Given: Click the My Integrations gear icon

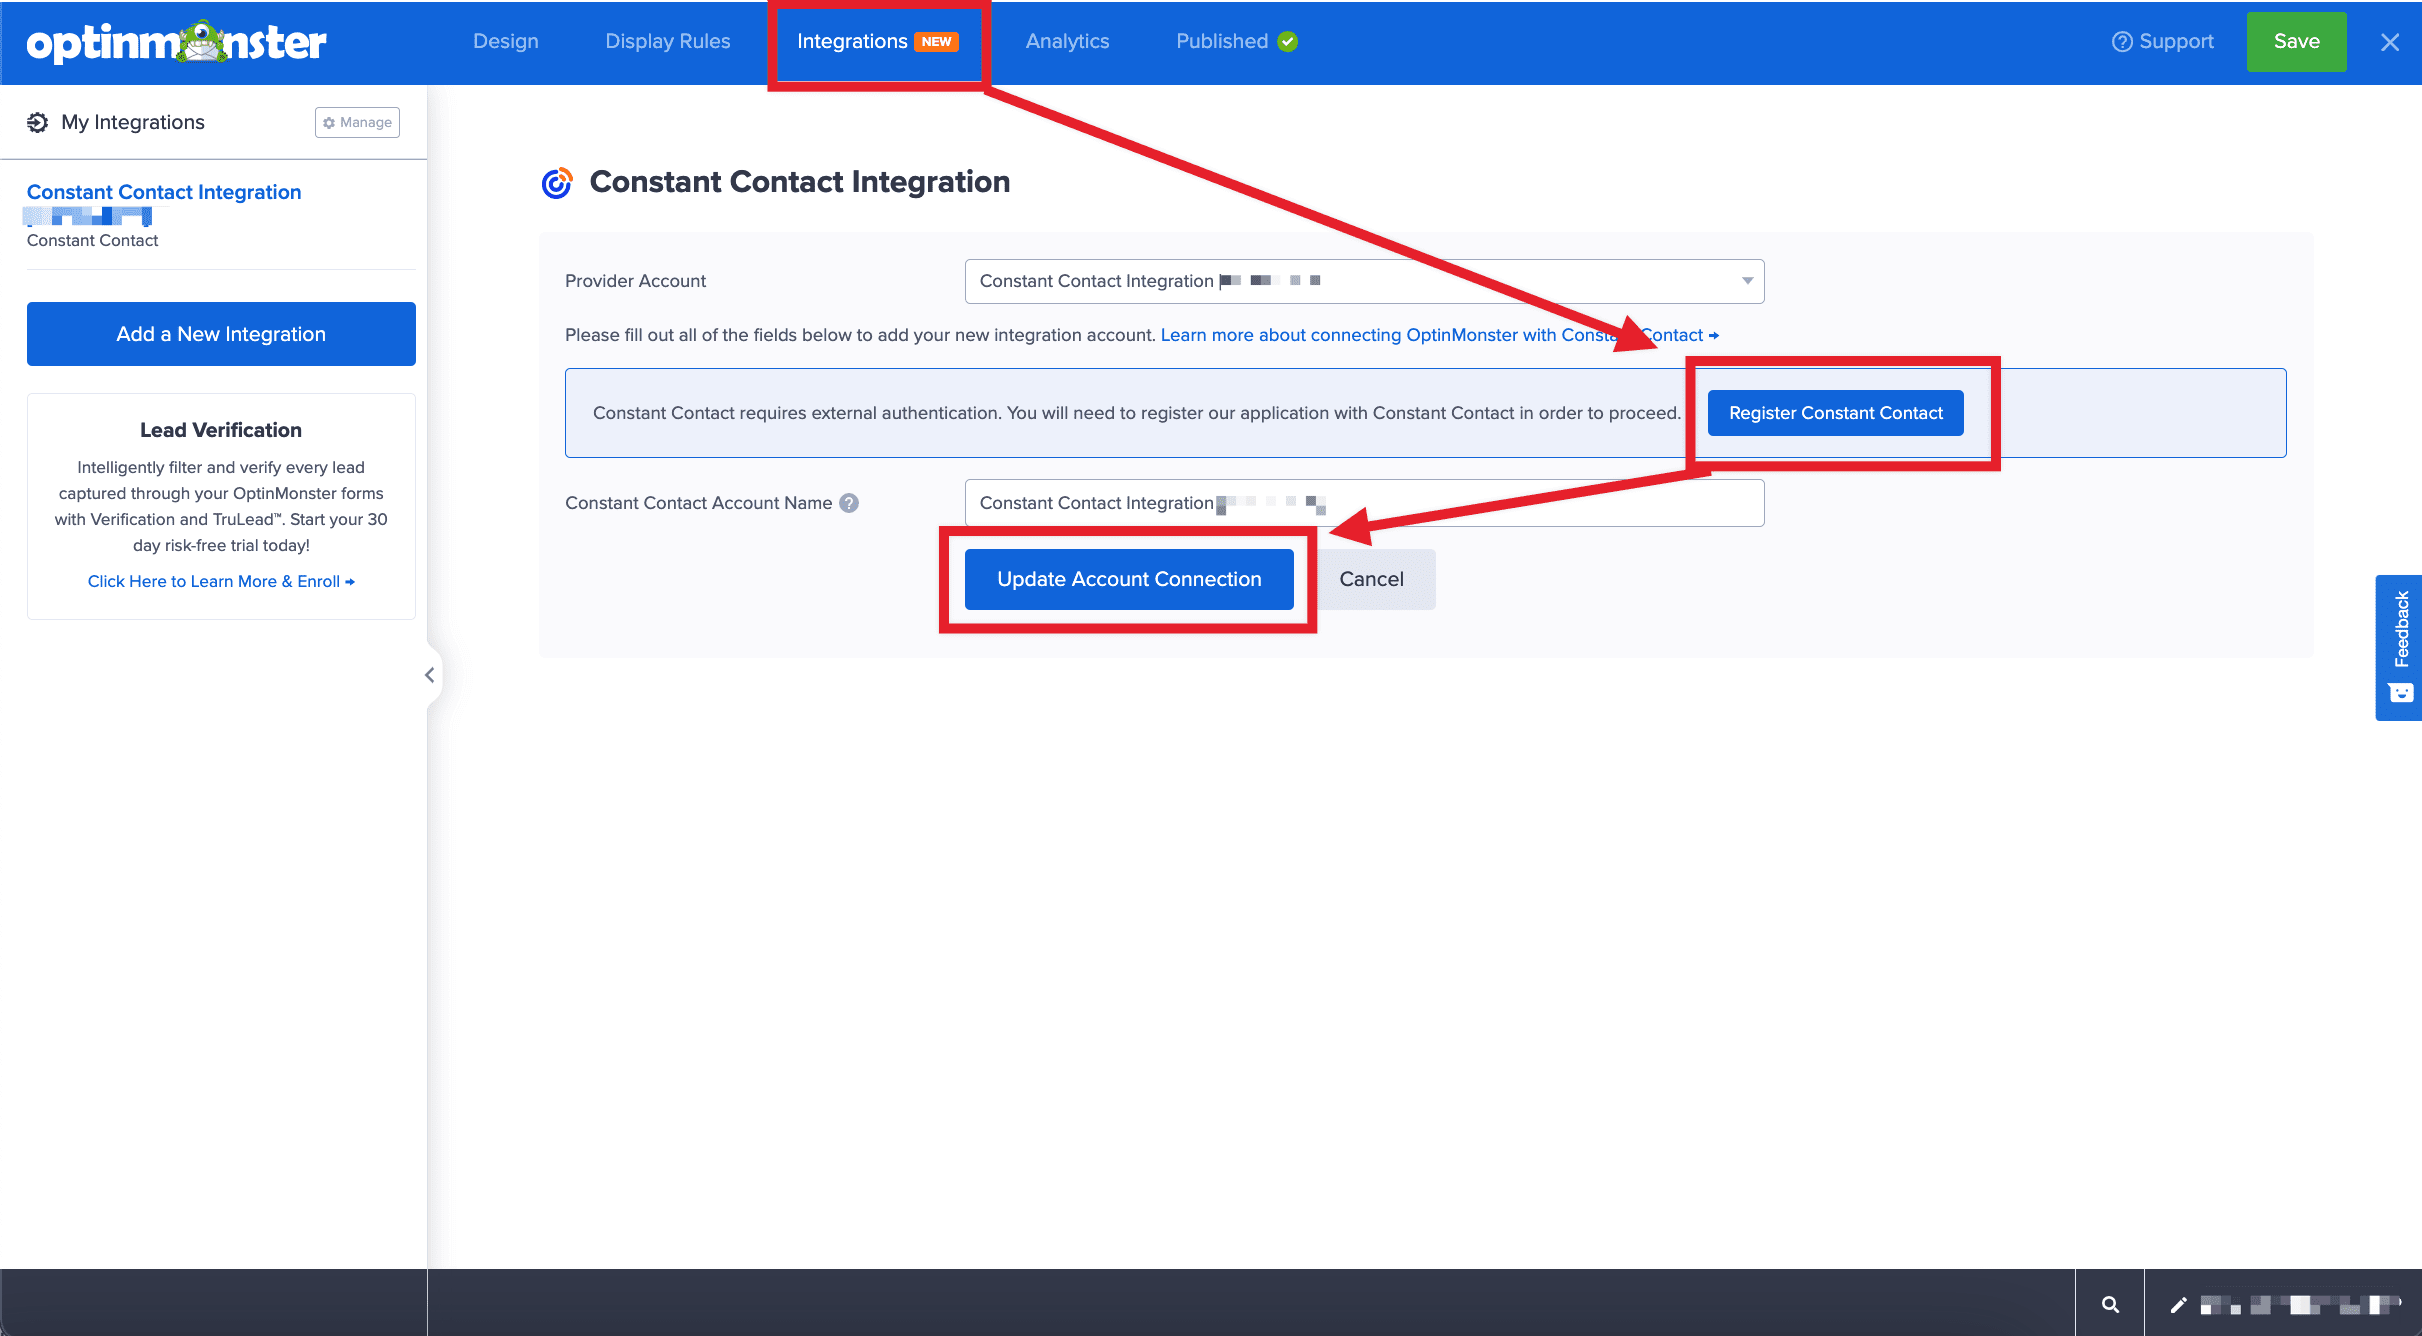Looking at the screenshot, I should click(38, 122).
